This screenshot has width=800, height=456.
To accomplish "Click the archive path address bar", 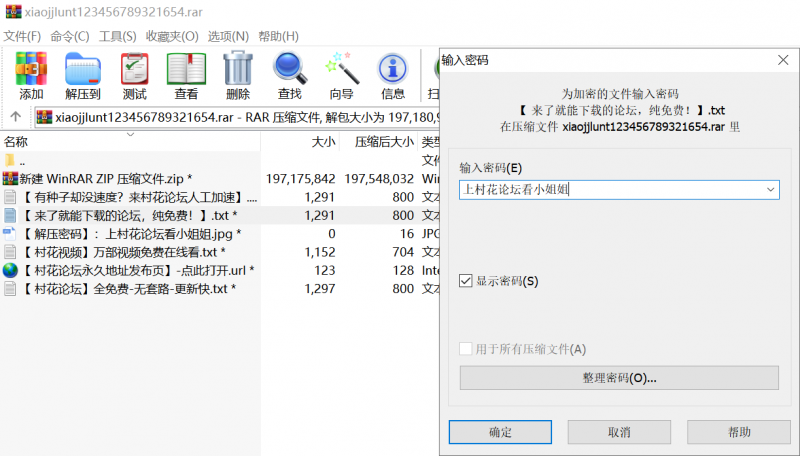I will [x=237, y=117].
